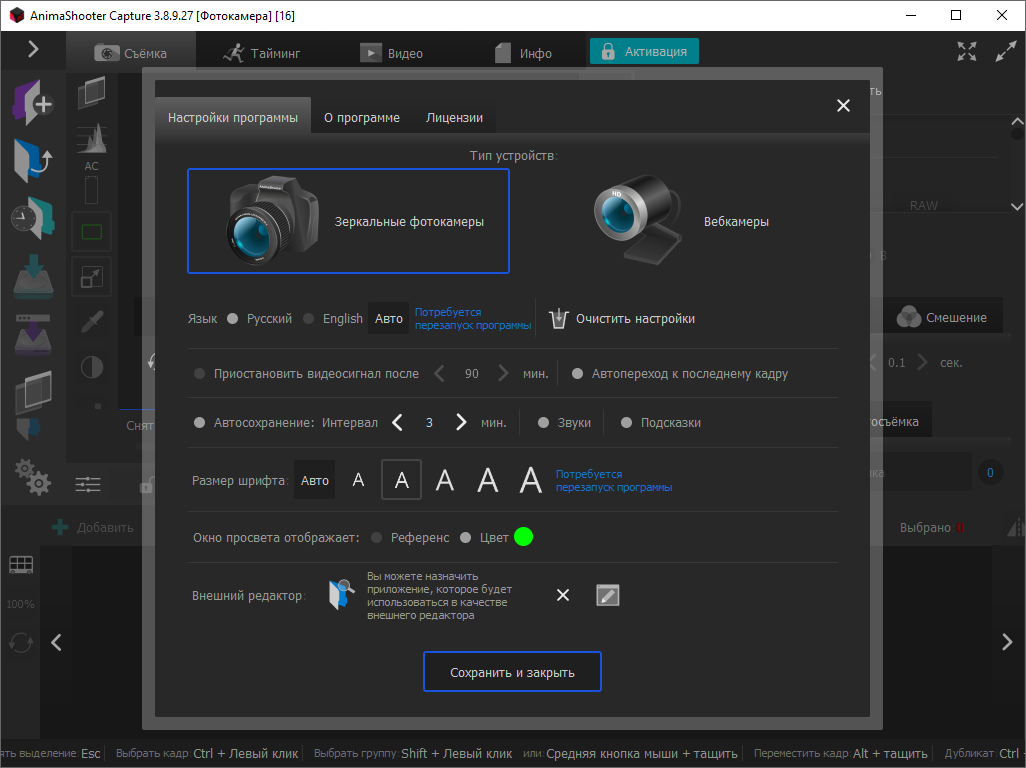Toggle Звуки sounds option
The width and height of the screenshot is (1026, 768).
point(543,423)
